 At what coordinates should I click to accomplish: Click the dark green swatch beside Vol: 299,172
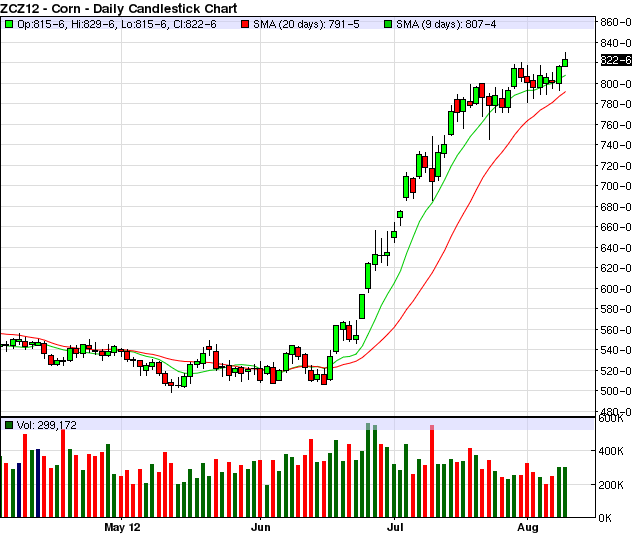pos(9,425)
